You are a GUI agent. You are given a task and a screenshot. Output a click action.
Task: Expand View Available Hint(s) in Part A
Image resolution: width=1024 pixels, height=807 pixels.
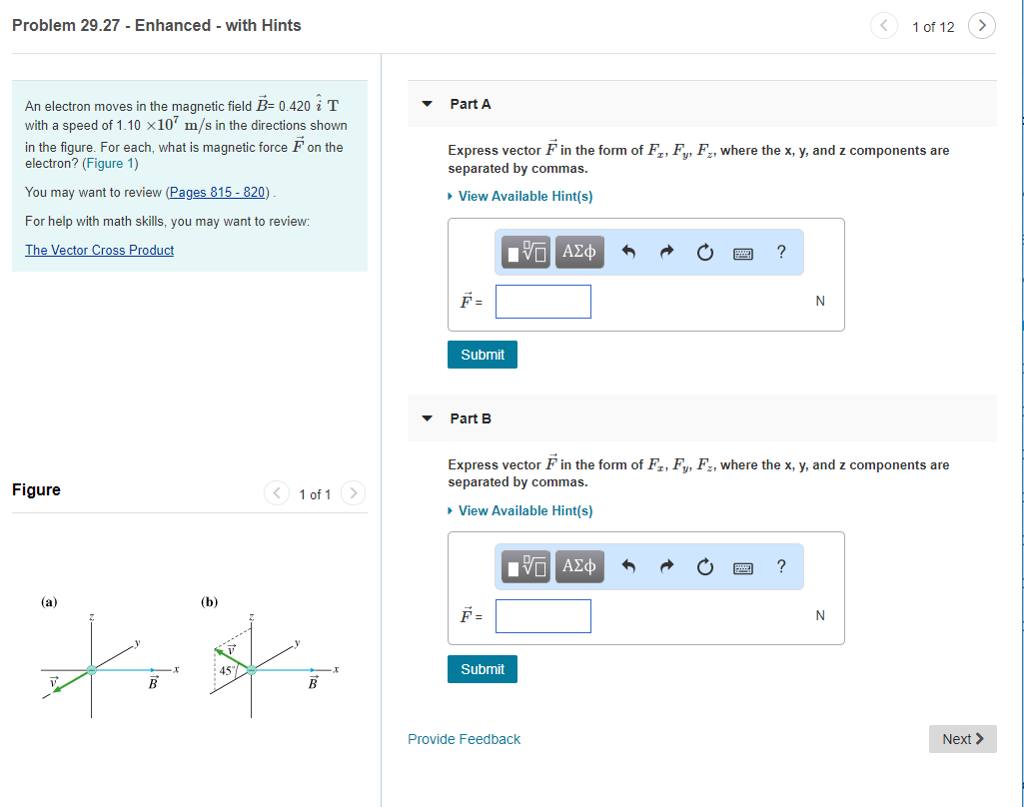point(520,196)
